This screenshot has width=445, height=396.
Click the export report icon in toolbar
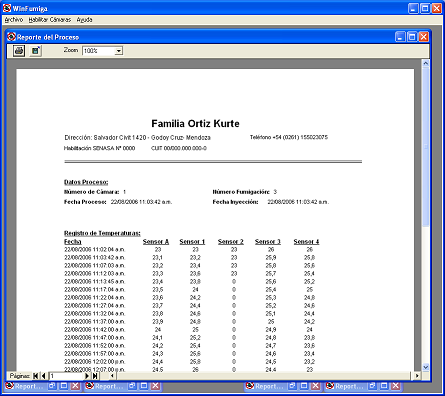(35, 51)
